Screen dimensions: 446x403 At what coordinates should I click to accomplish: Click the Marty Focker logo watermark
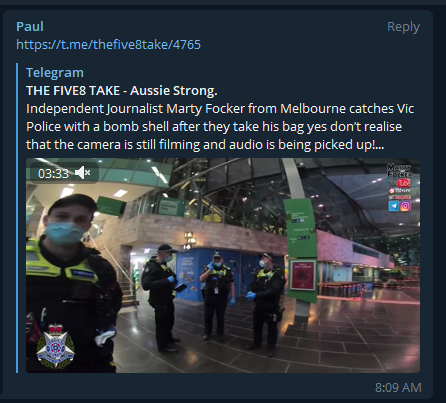click(400, 171)
